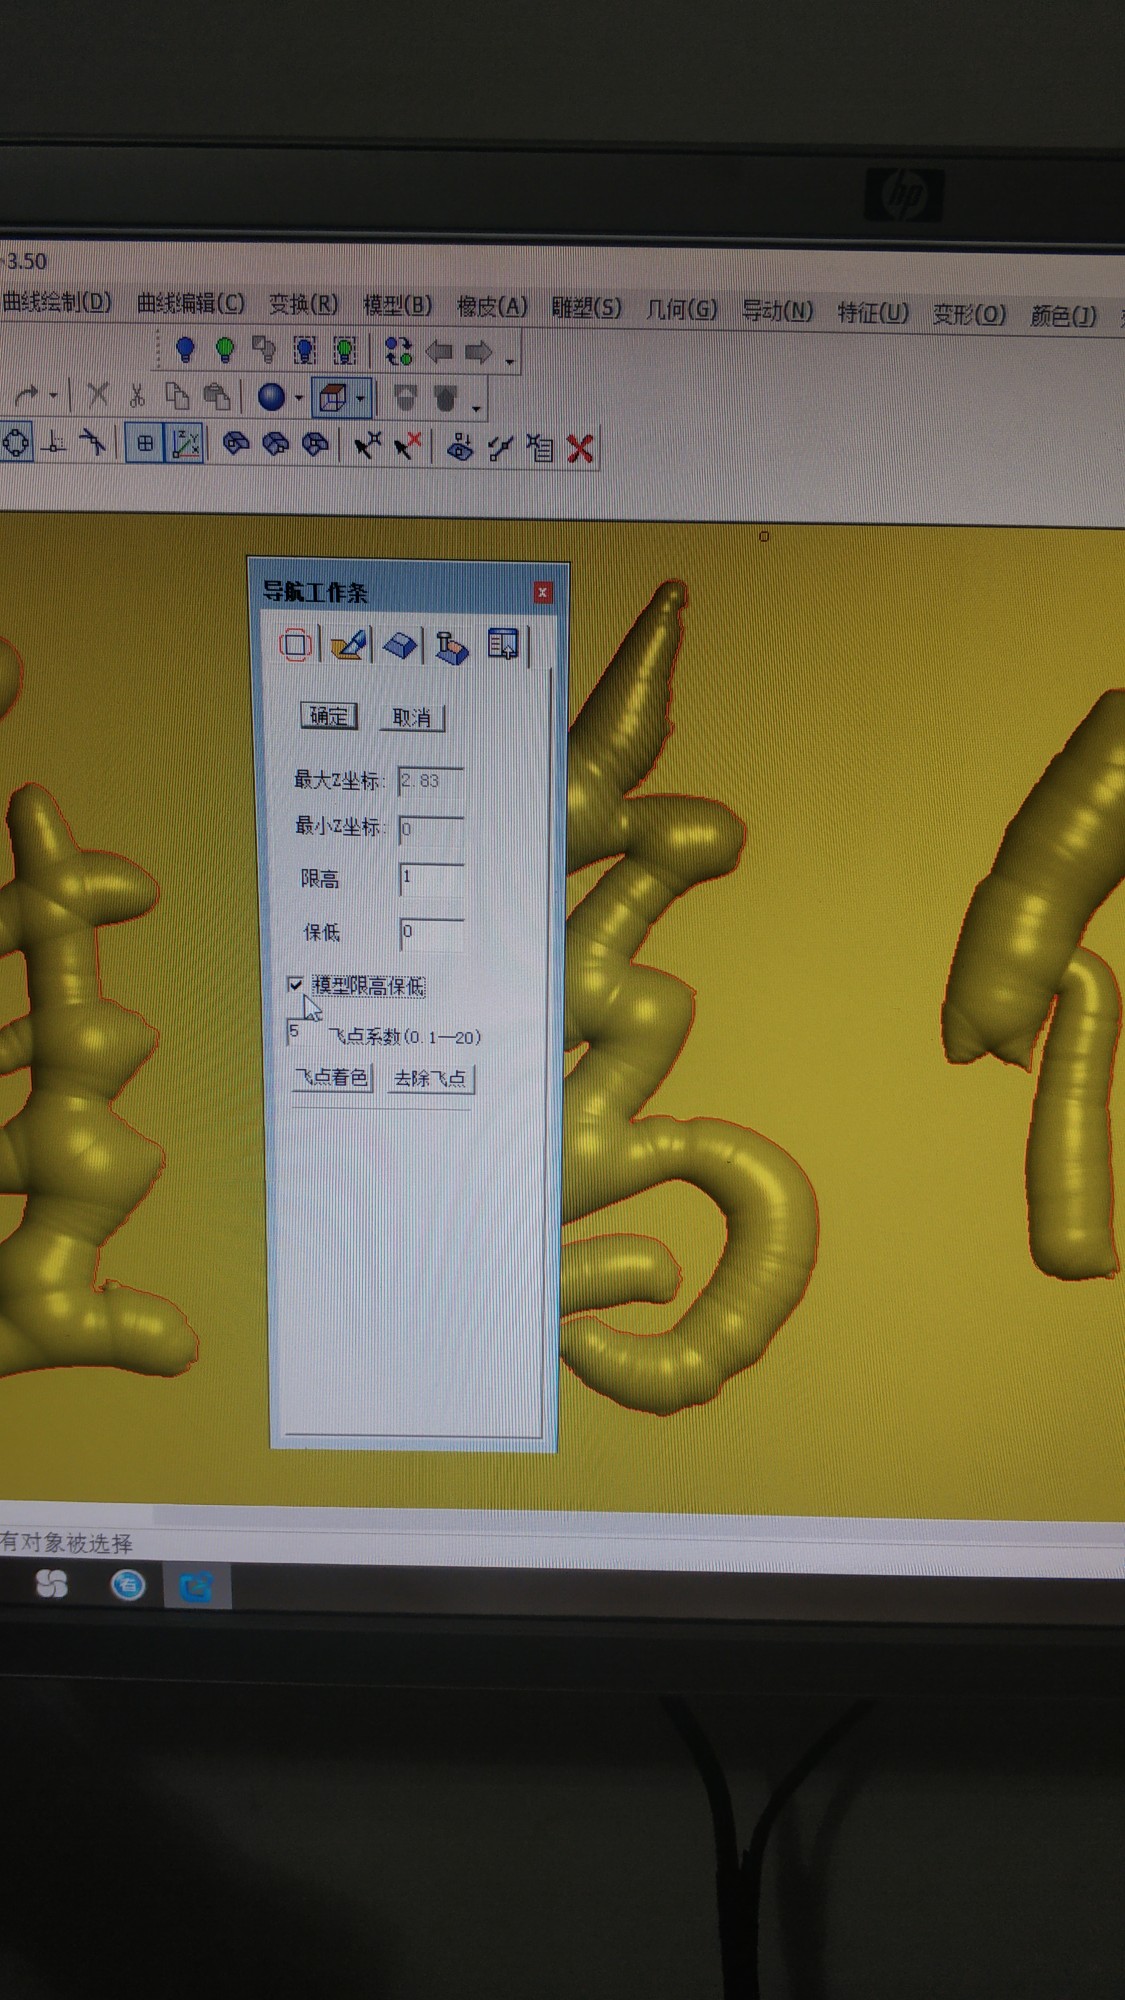1125x2000 pixels.
Task: Select the stamp tool on block tab
Action: (x=452, y=646)
